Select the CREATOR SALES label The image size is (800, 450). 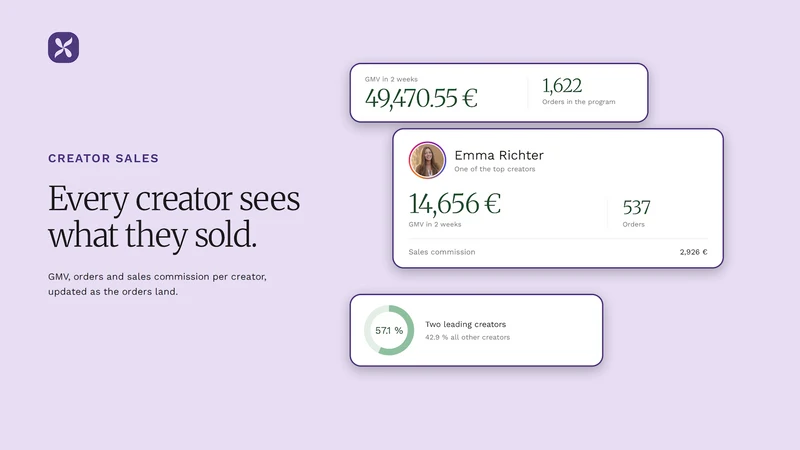pos(104,158)
